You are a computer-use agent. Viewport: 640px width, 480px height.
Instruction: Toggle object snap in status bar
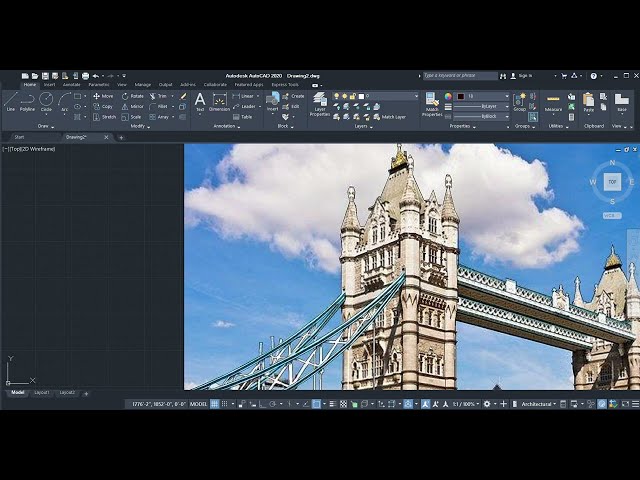[x=316, y=404]
